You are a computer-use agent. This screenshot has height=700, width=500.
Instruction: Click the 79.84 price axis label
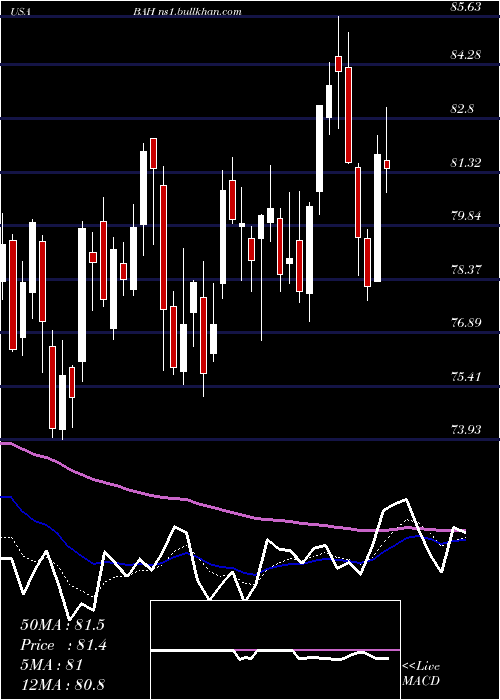tap(466, 216)
